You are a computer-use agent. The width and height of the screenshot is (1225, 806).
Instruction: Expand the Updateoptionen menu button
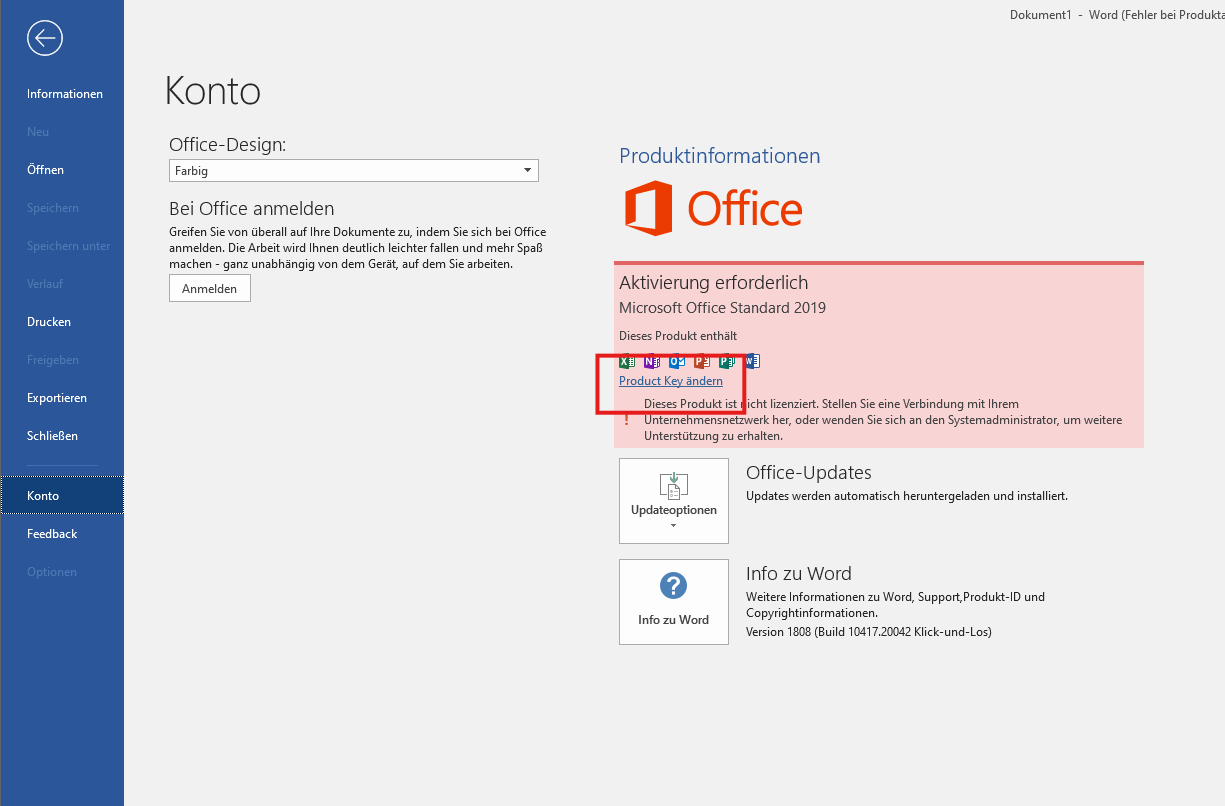click(673, 501)
